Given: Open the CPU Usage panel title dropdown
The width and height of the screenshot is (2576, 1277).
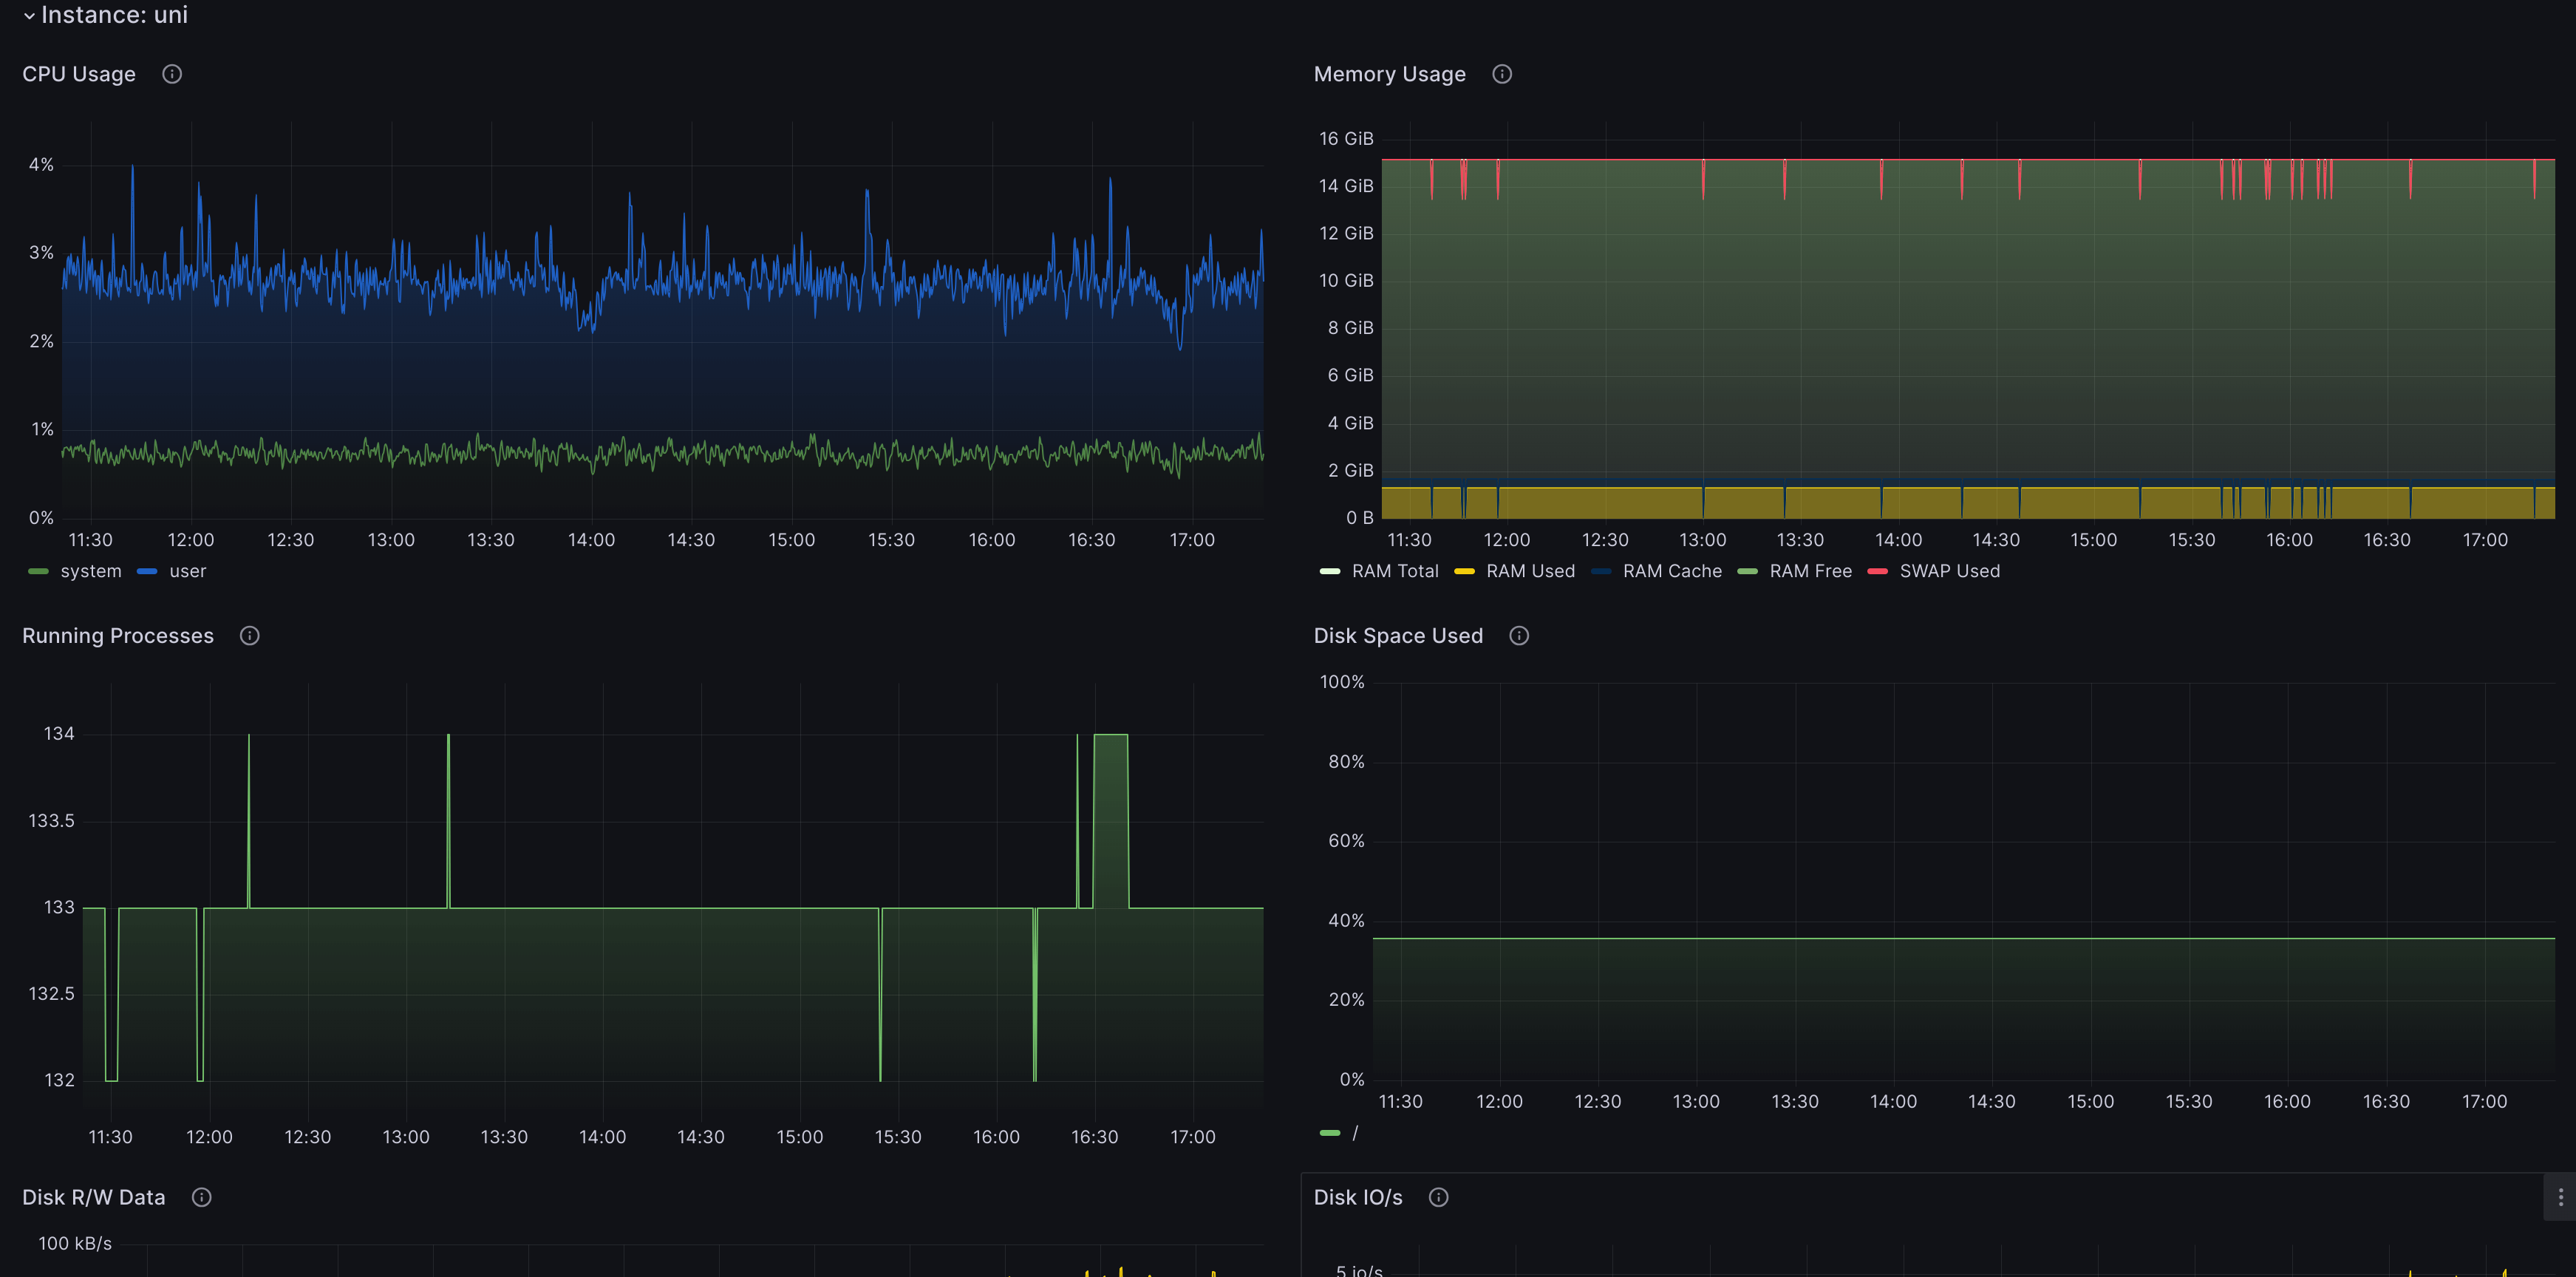Looking at the screenshot, I should pos(78,73).
